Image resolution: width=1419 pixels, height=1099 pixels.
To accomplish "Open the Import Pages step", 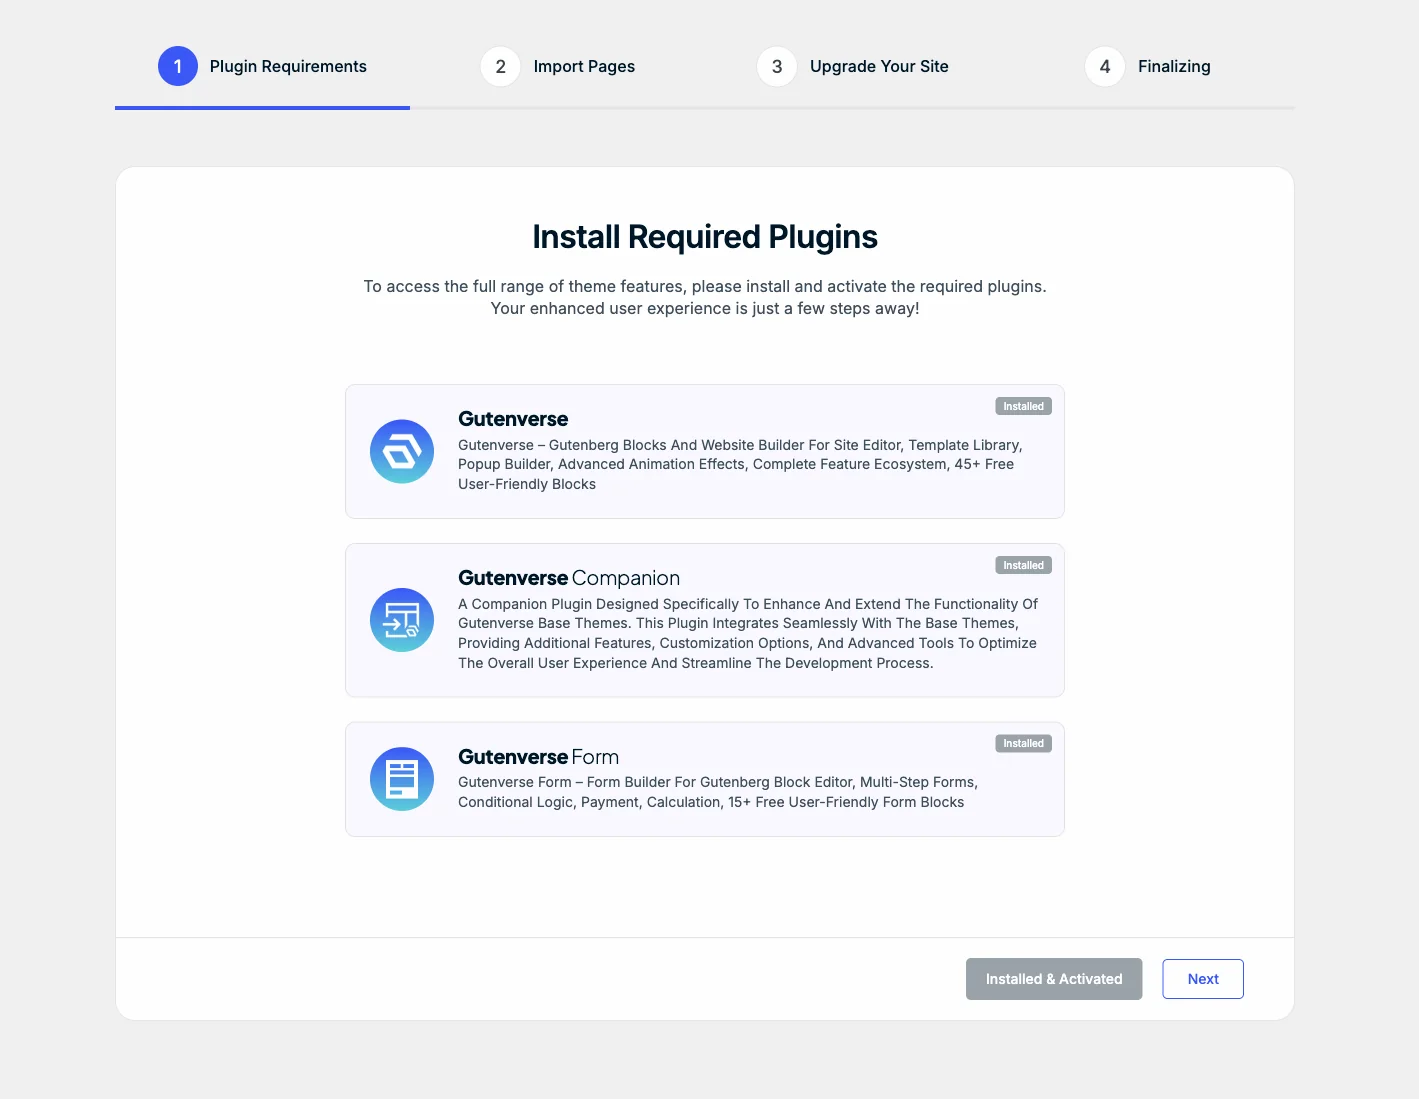I will point(584,66).
